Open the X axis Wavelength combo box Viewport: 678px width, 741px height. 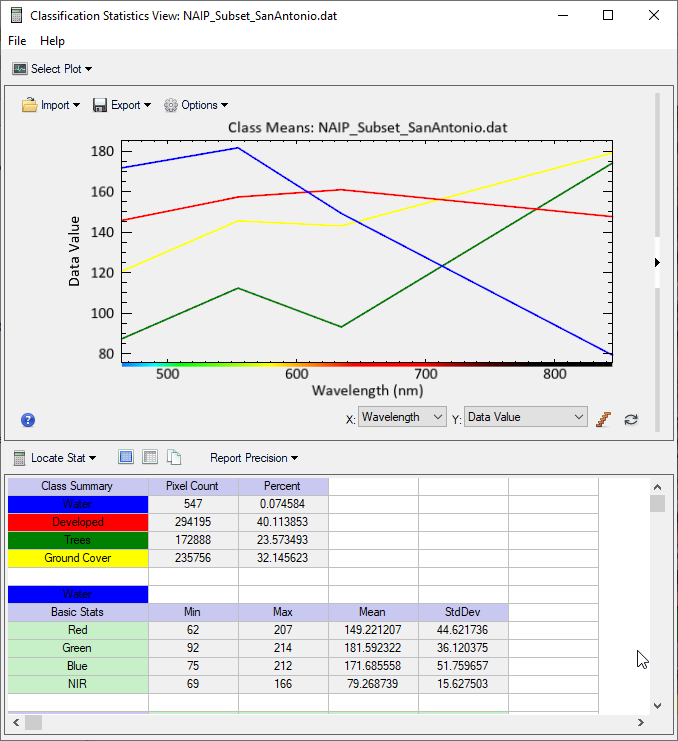pos(402,417)
